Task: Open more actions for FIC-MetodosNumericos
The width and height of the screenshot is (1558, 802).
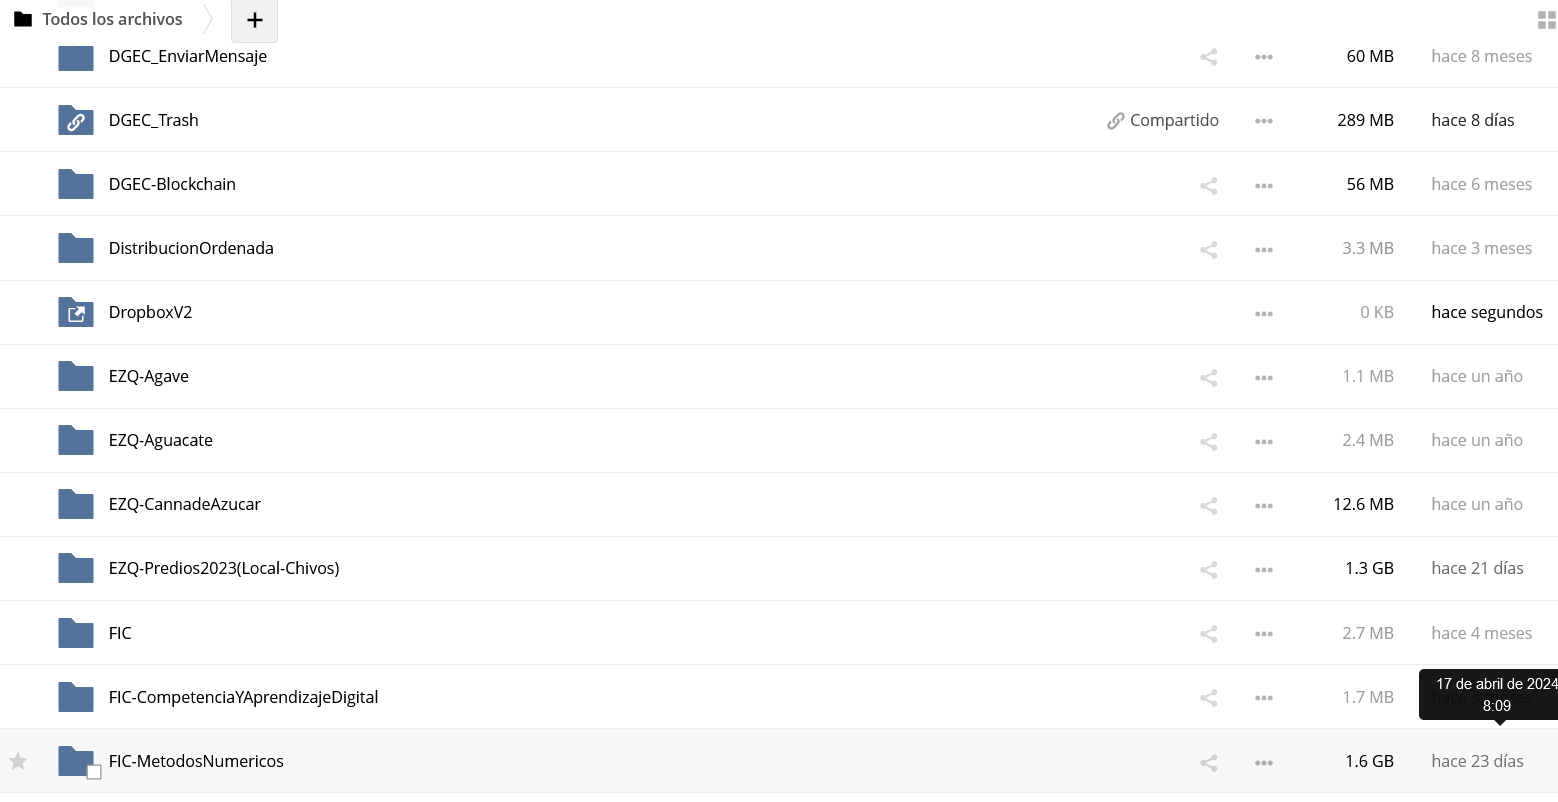Action: click(1264, 762)
